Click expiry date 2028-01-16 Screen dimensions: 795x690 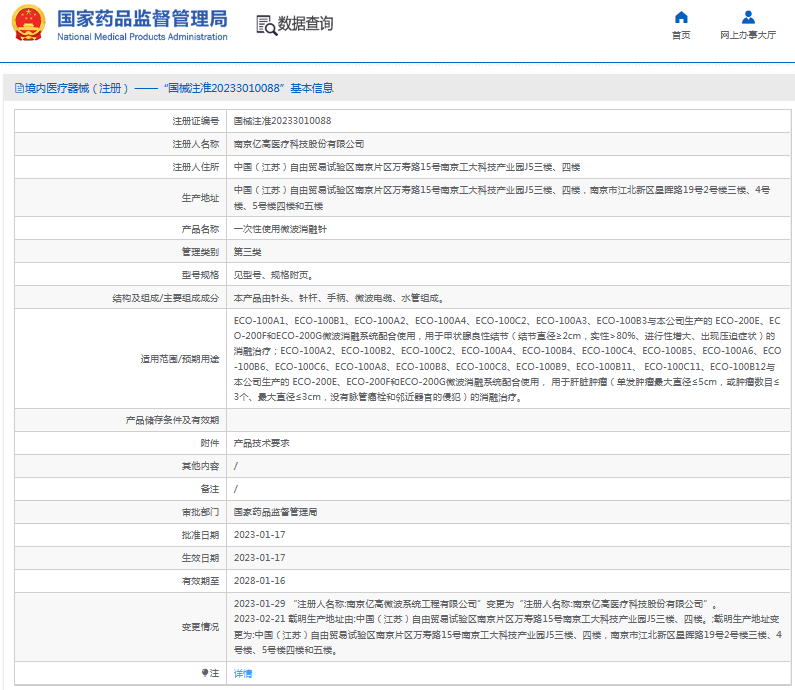click(x=260, y=580)
